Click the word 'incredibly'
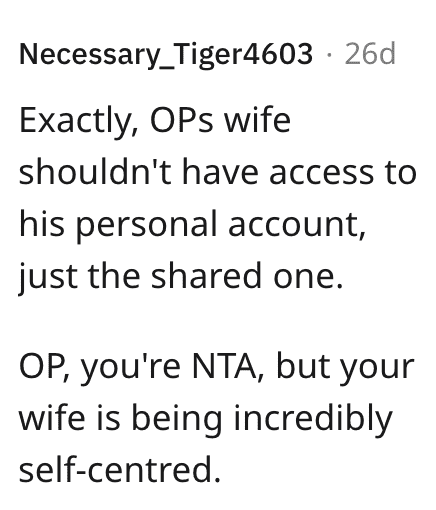The width and height of the screenshot is (436, 510). [313, 419]
